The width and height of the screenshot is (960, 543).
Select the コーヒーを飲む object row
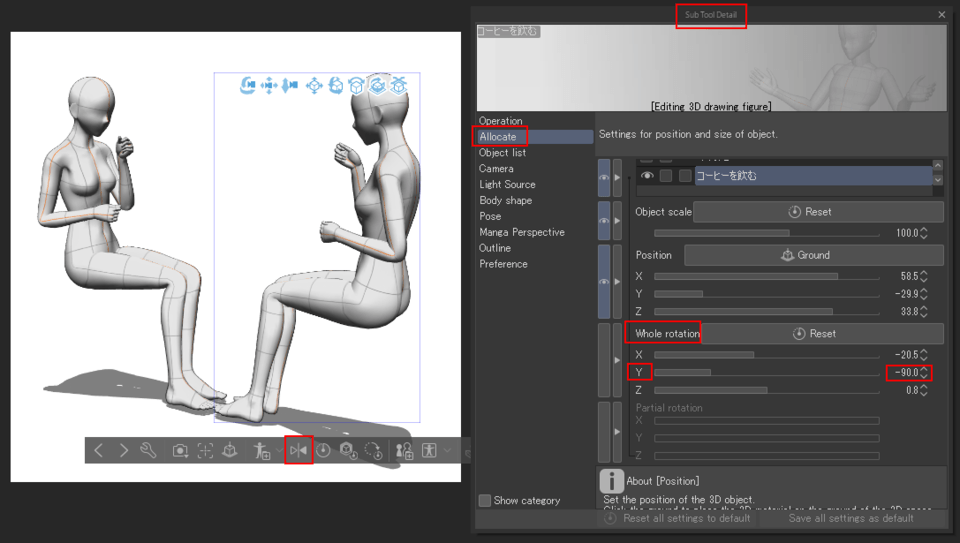(813, 176)
